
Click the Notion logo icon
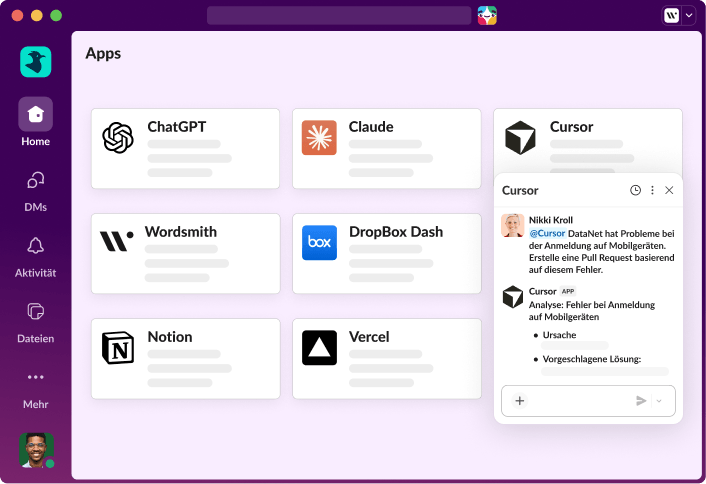118,348
